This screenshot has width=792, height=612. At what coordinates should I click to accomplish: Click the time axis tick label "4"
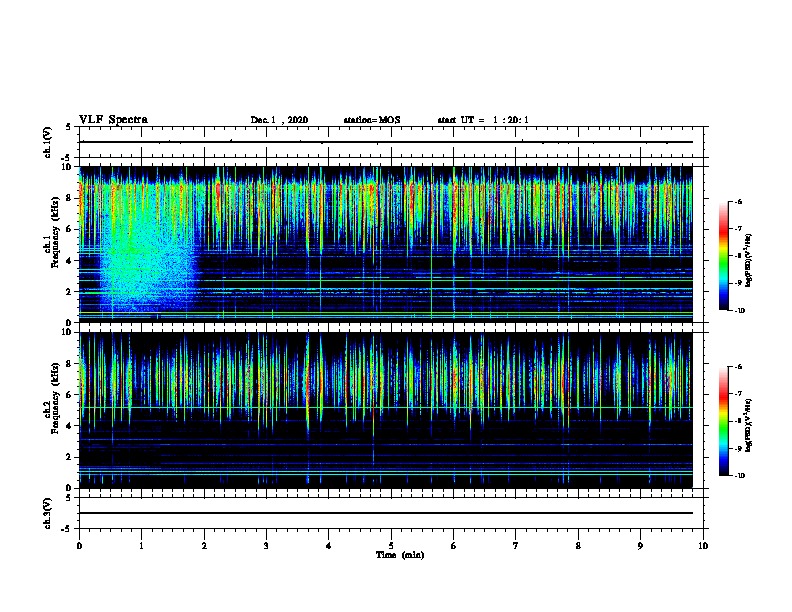(x=329, y=546)
